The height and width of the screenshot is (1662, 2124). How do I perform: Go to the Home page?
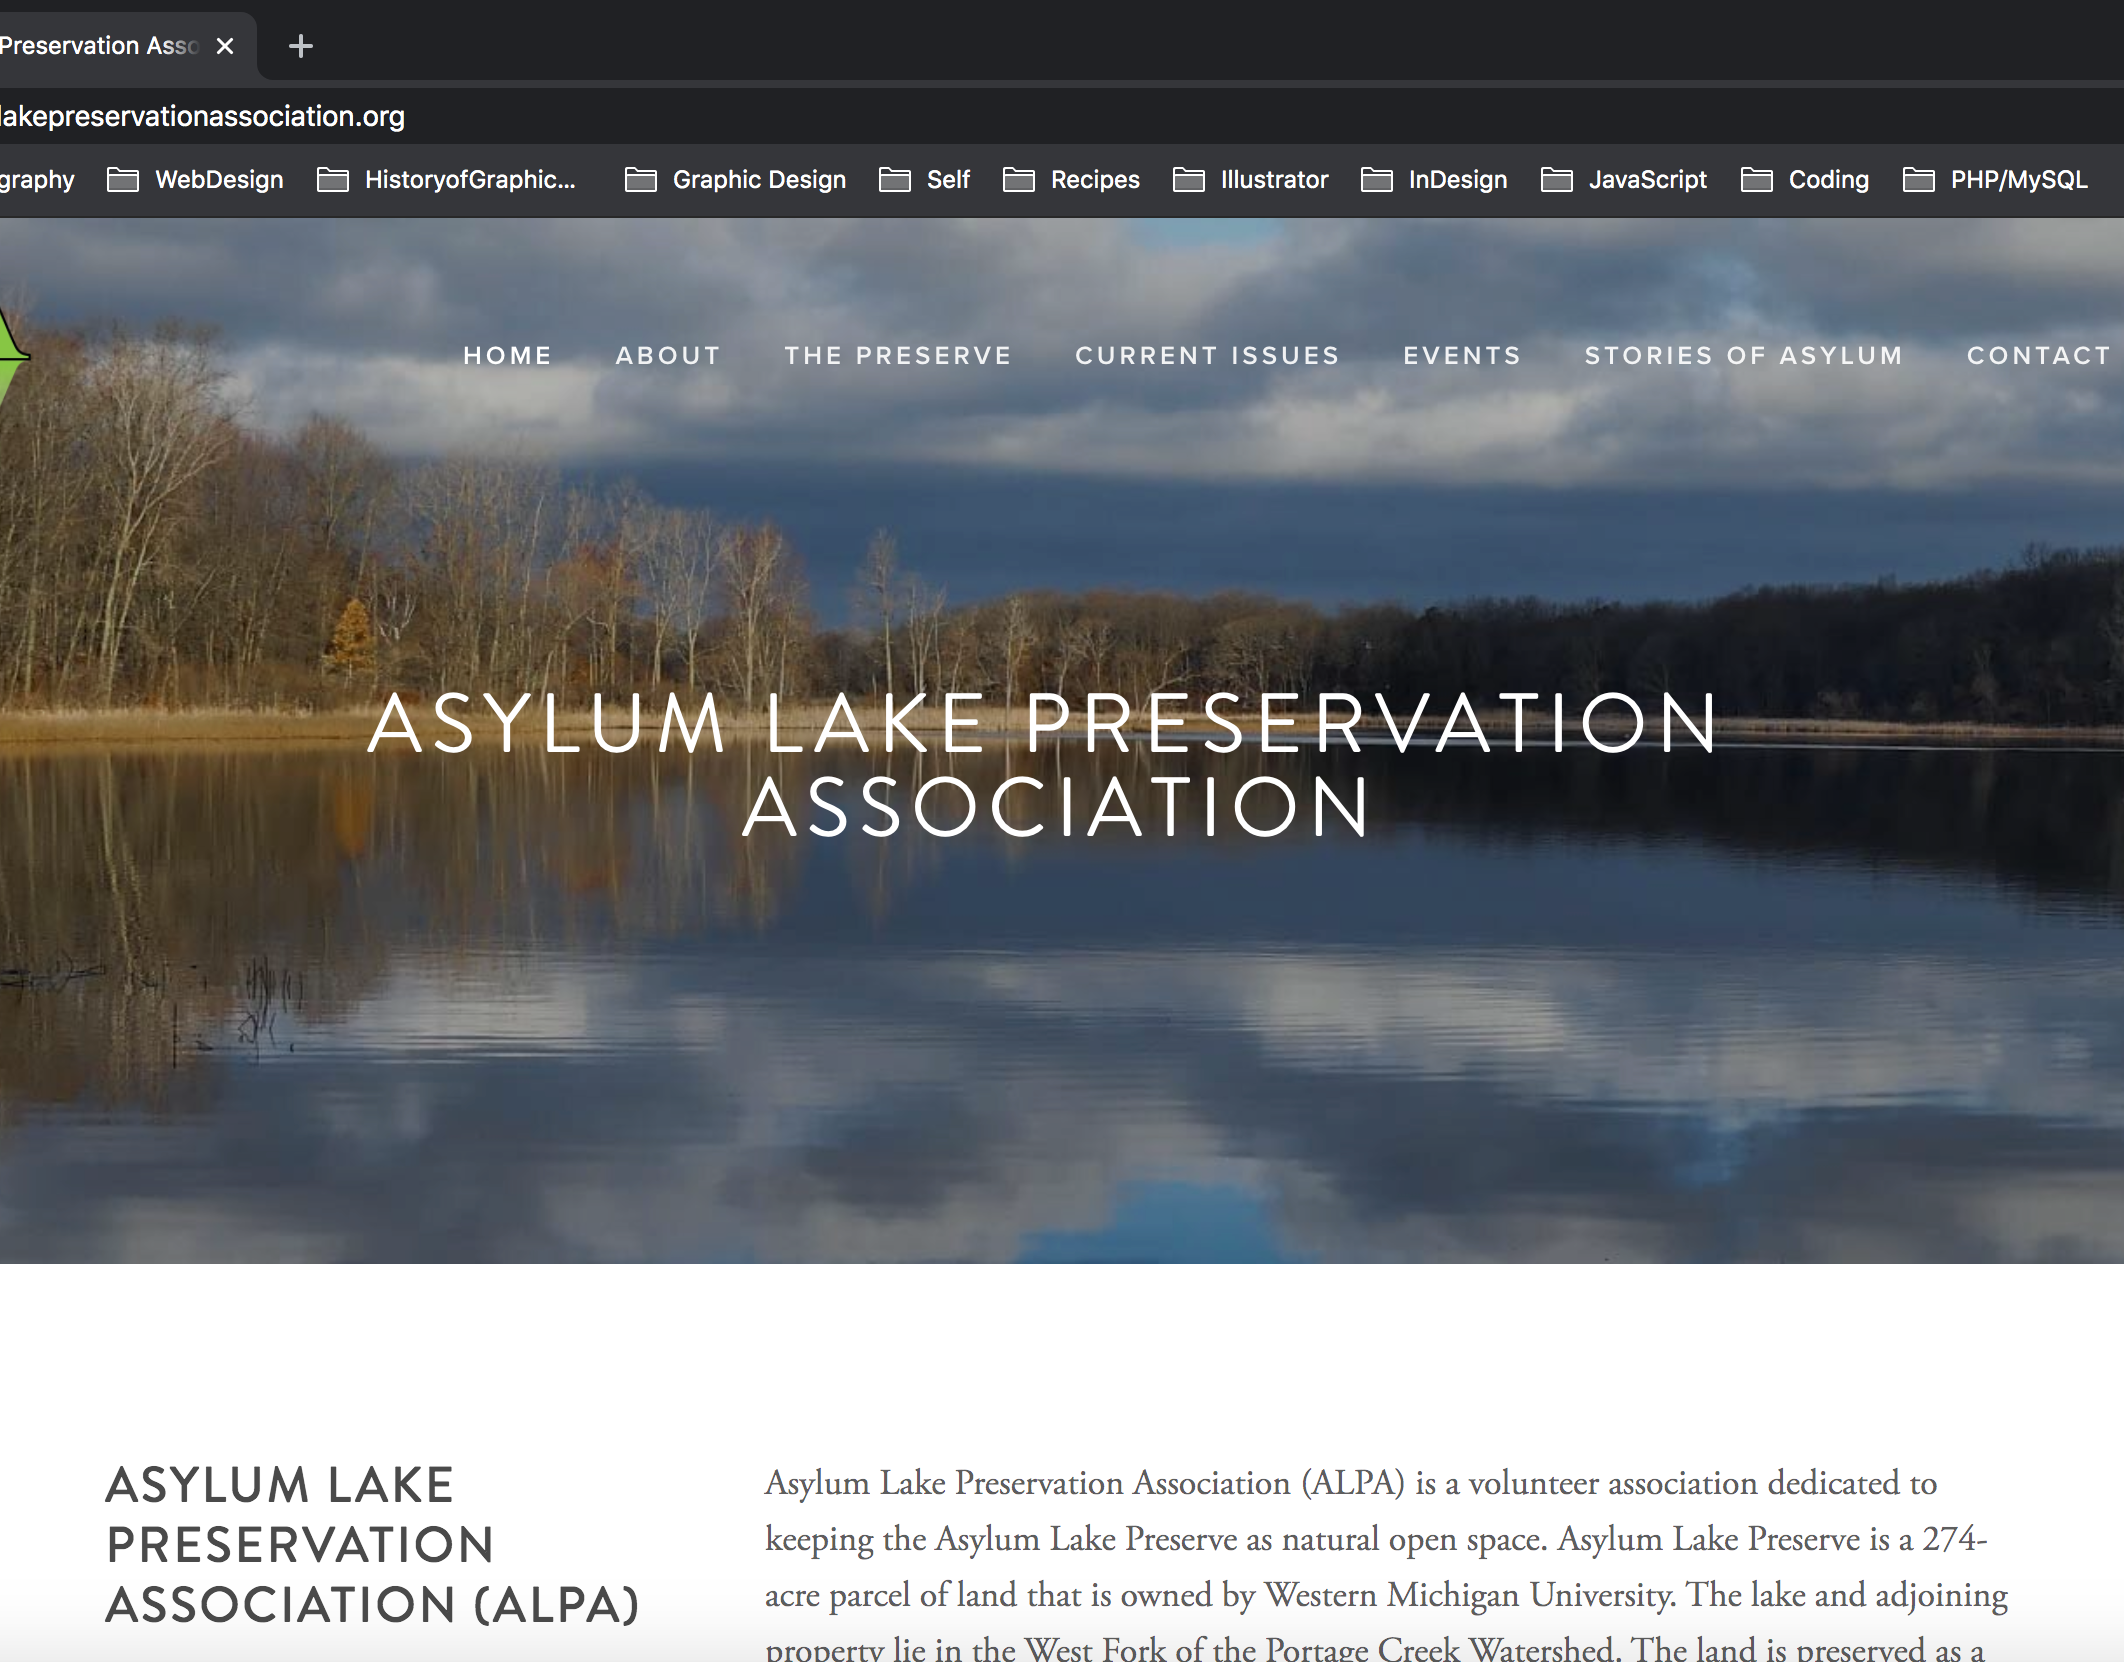pyautogui.click(x=507, y=356)
